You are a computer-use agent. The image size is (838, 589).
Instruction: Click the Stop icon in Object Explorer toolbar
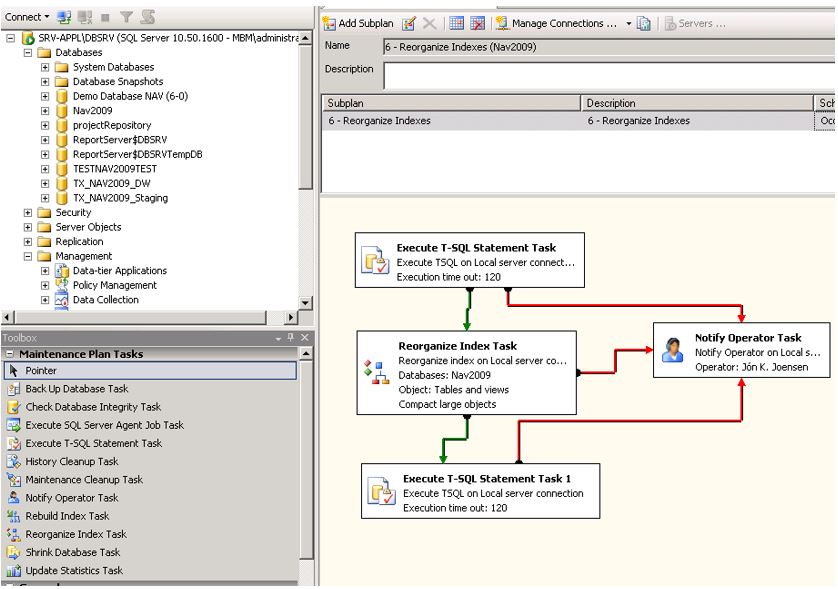tap(105, 17)
